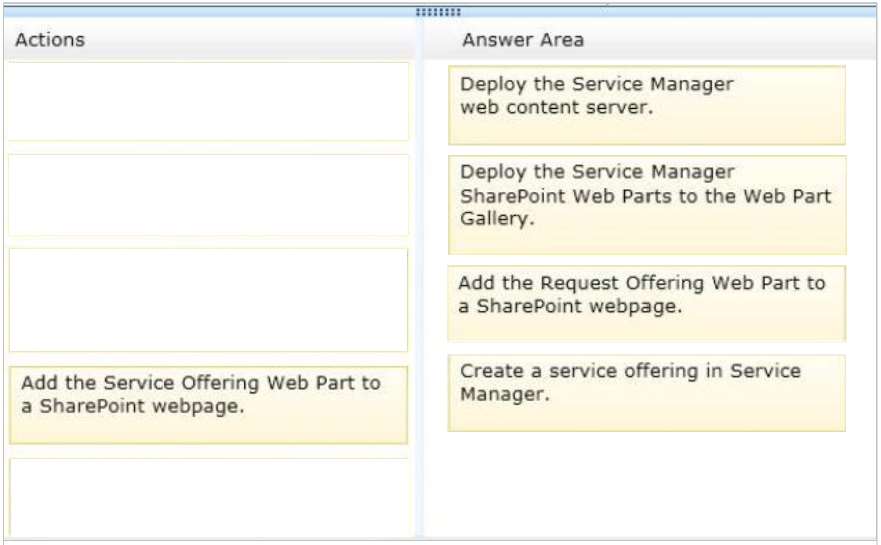Click the word 'Gallery.' in the SharePoint Web Parts item
This screenshot has width=881, height=545.
point(497,219)
